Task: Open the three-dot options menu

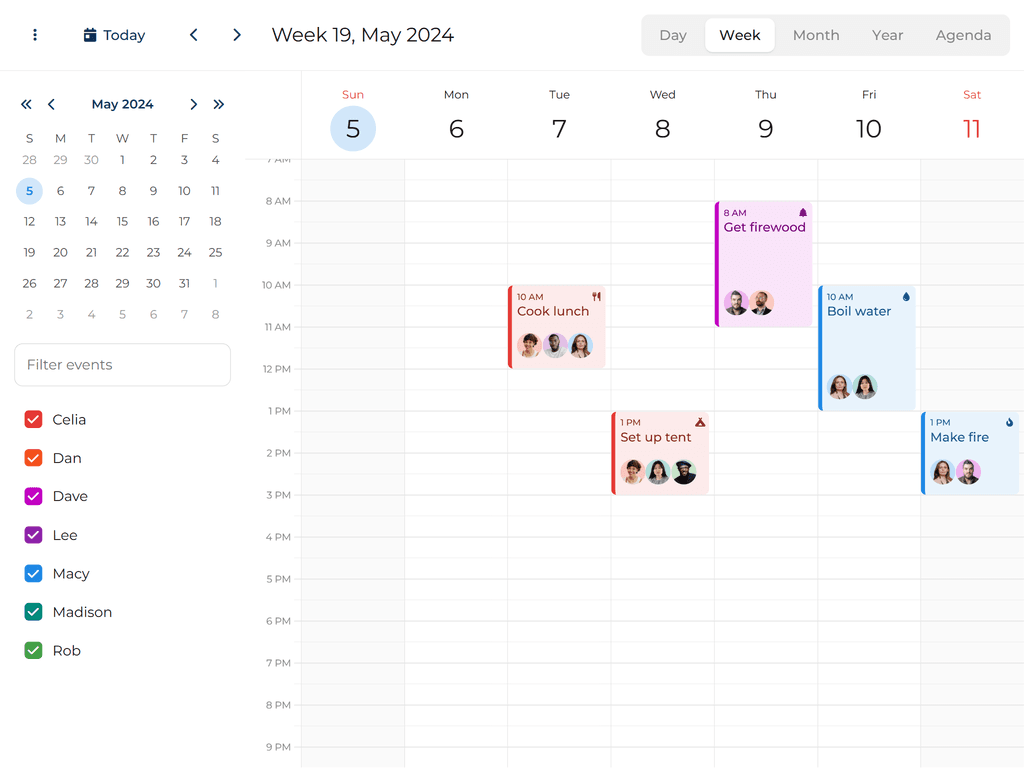Action: point(35,35)
